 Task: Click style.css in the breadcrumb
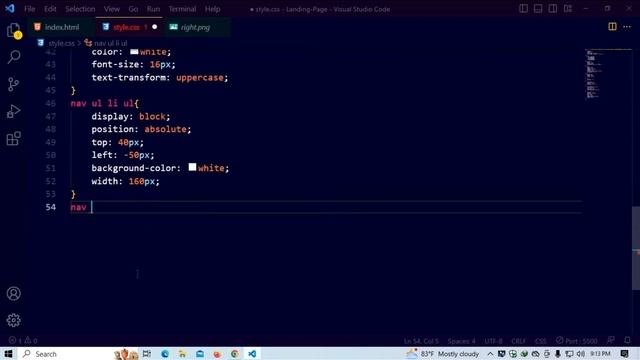[x=61, y=43]
